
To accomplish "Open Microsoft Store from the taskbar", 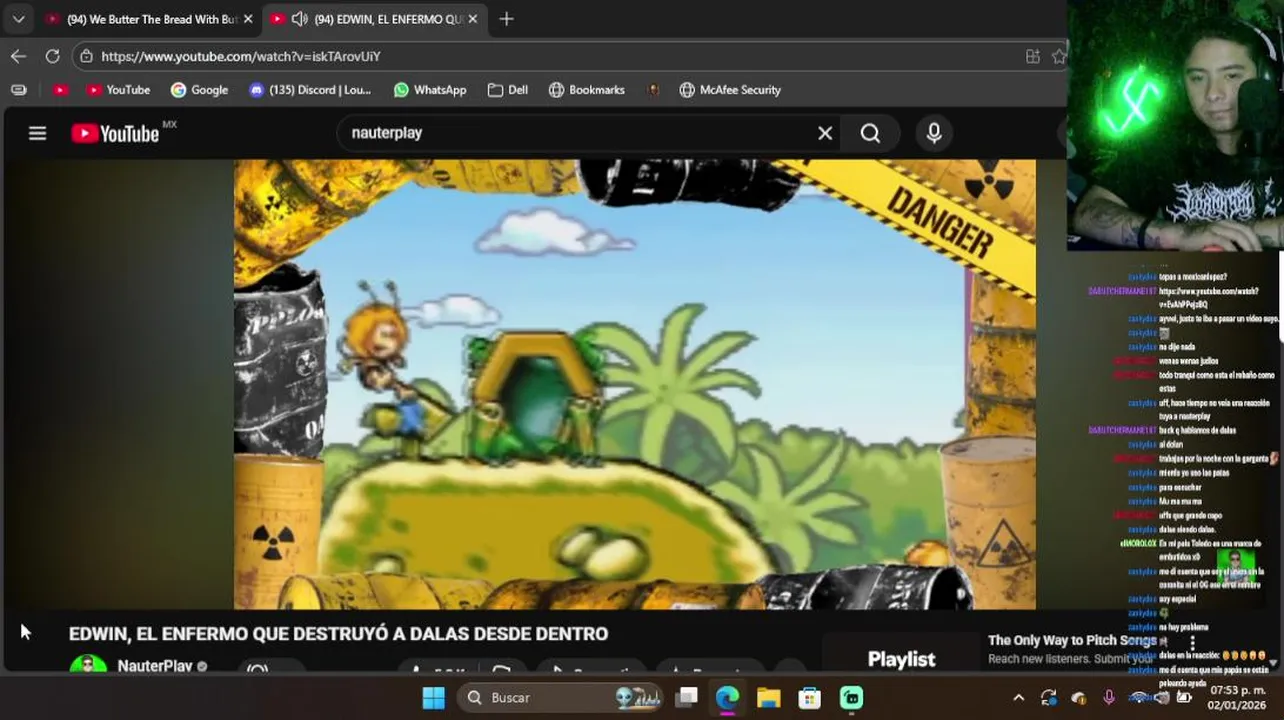I will click(x=809, y=697).
